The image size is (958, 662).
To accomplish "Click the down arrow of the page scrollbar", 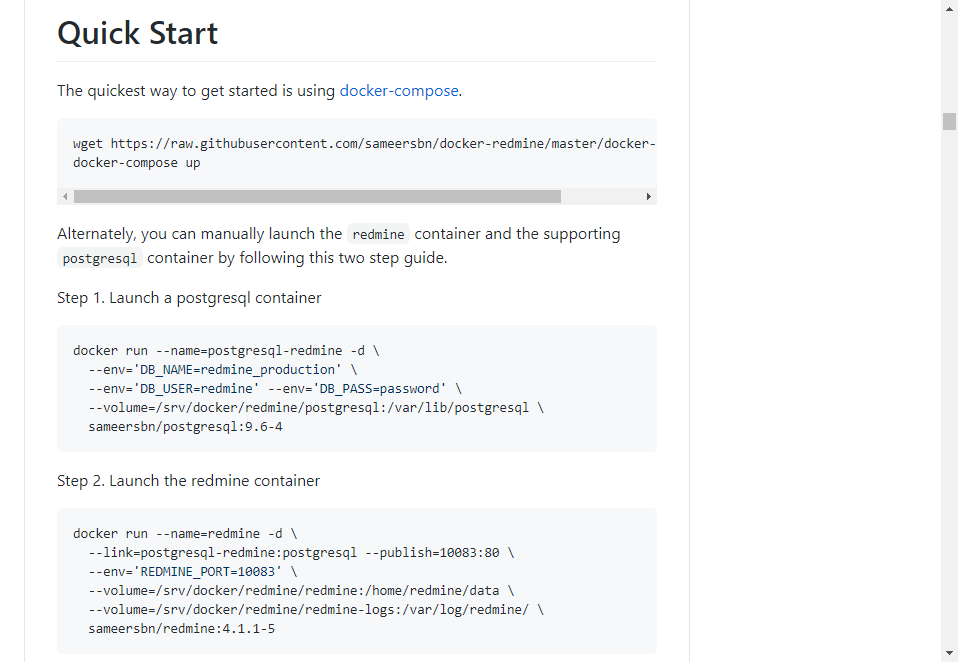I will [x=947, y=654].
